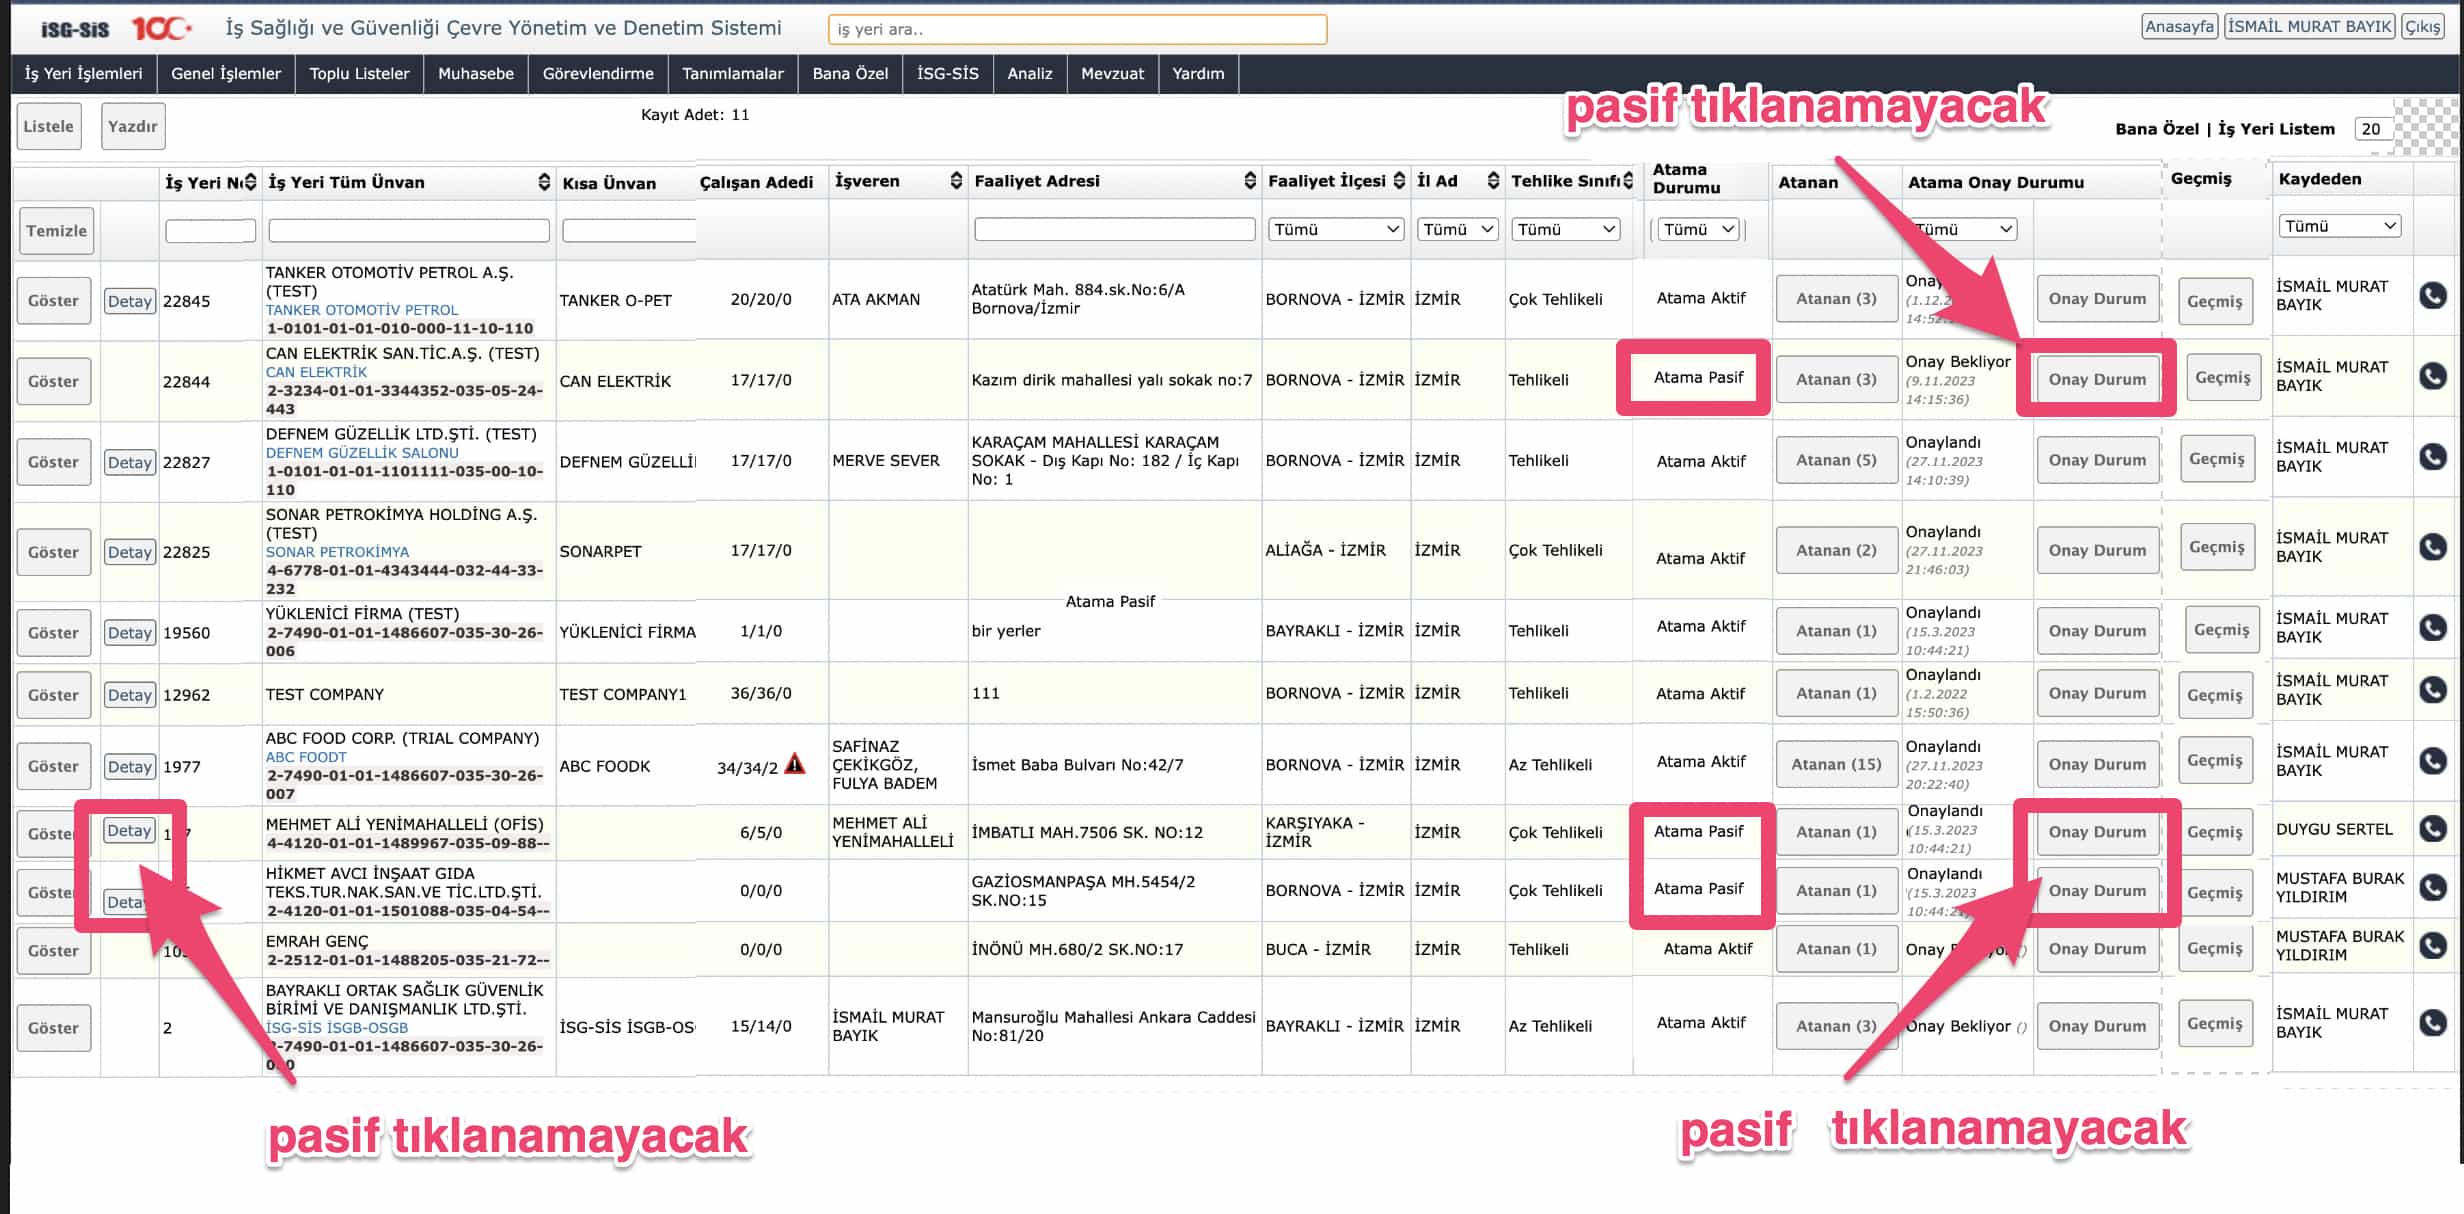Sort by İl Ad column arrows
Image resolution: width=2464 pixels, height=1214 pixels.
1493,181
